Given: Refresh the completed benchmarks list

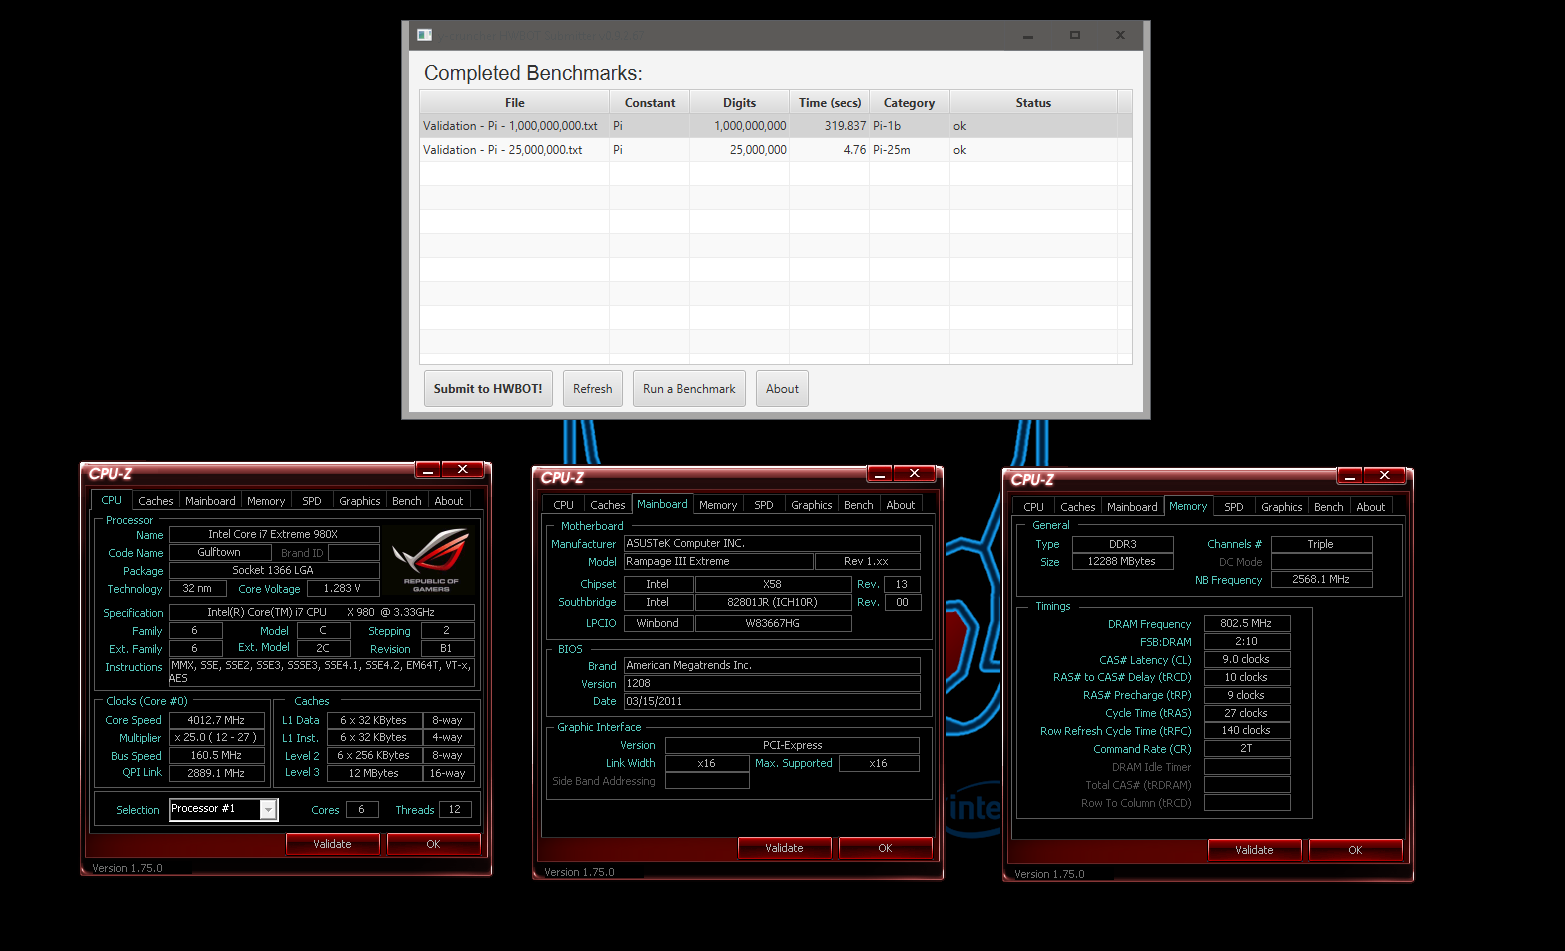Looking at the screenshot, I should pyautogui.click(x=592, y=389).
